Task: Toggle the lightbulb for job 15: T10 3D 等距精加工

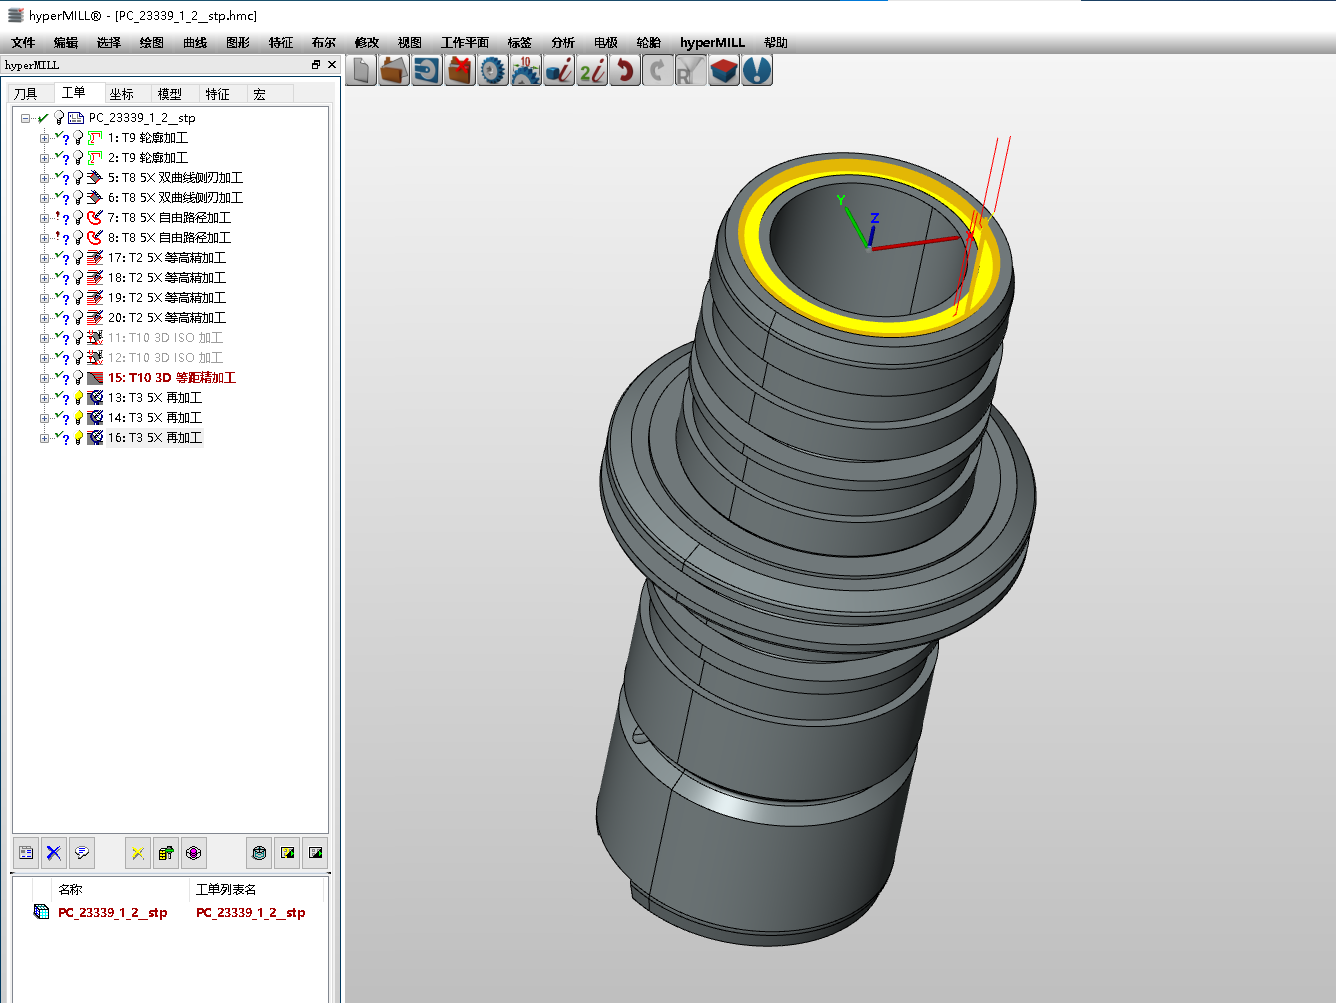Action: pyautogui.click(x=78, y=378)
